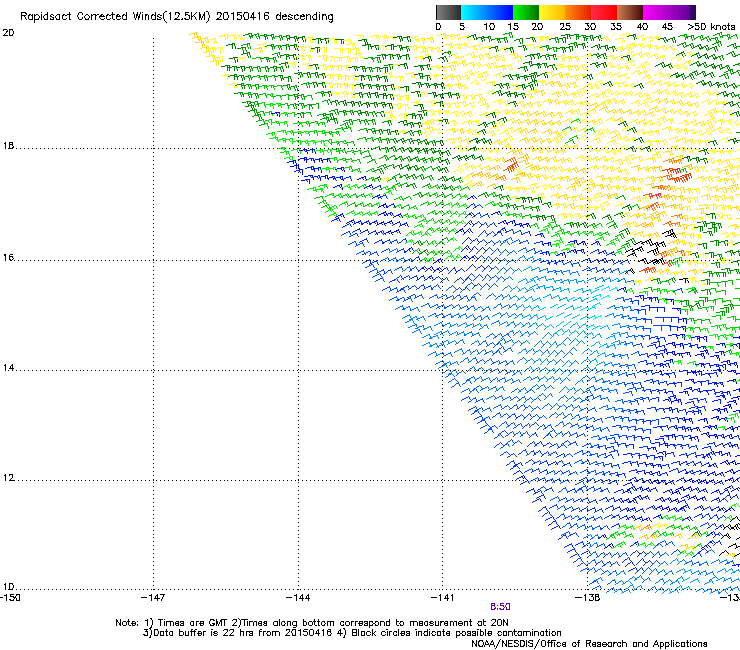The height and width of the screenshot is (650, 740).
Task: Click the green 15-20 knots legend swatch
Action: tap(526, 12)
